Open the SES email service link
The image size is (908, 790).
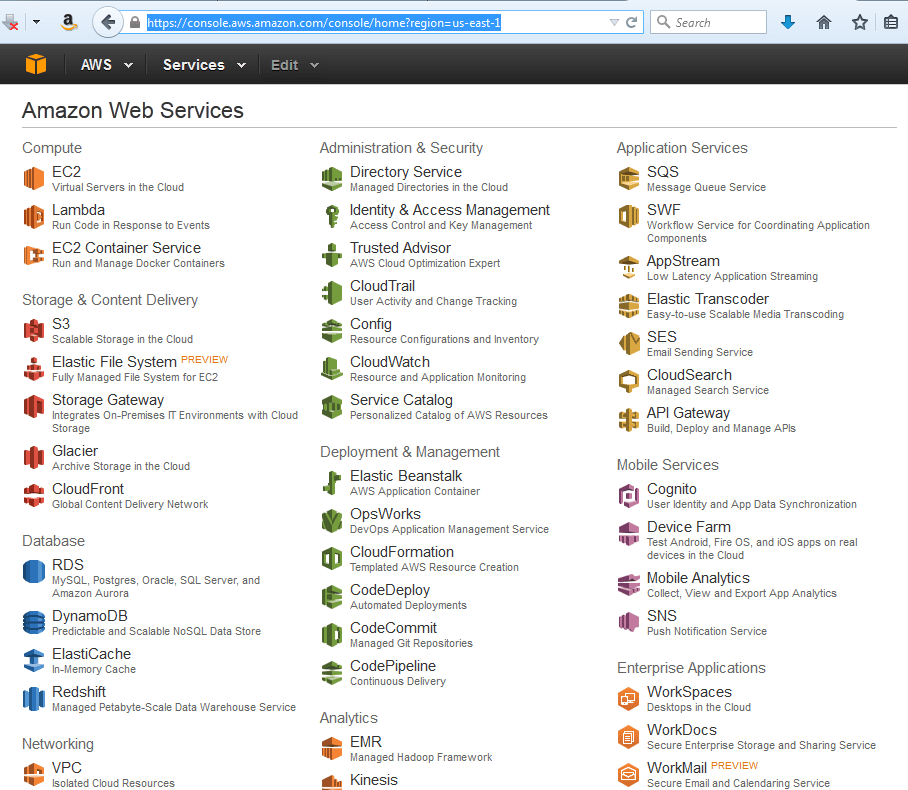(661, 337)
